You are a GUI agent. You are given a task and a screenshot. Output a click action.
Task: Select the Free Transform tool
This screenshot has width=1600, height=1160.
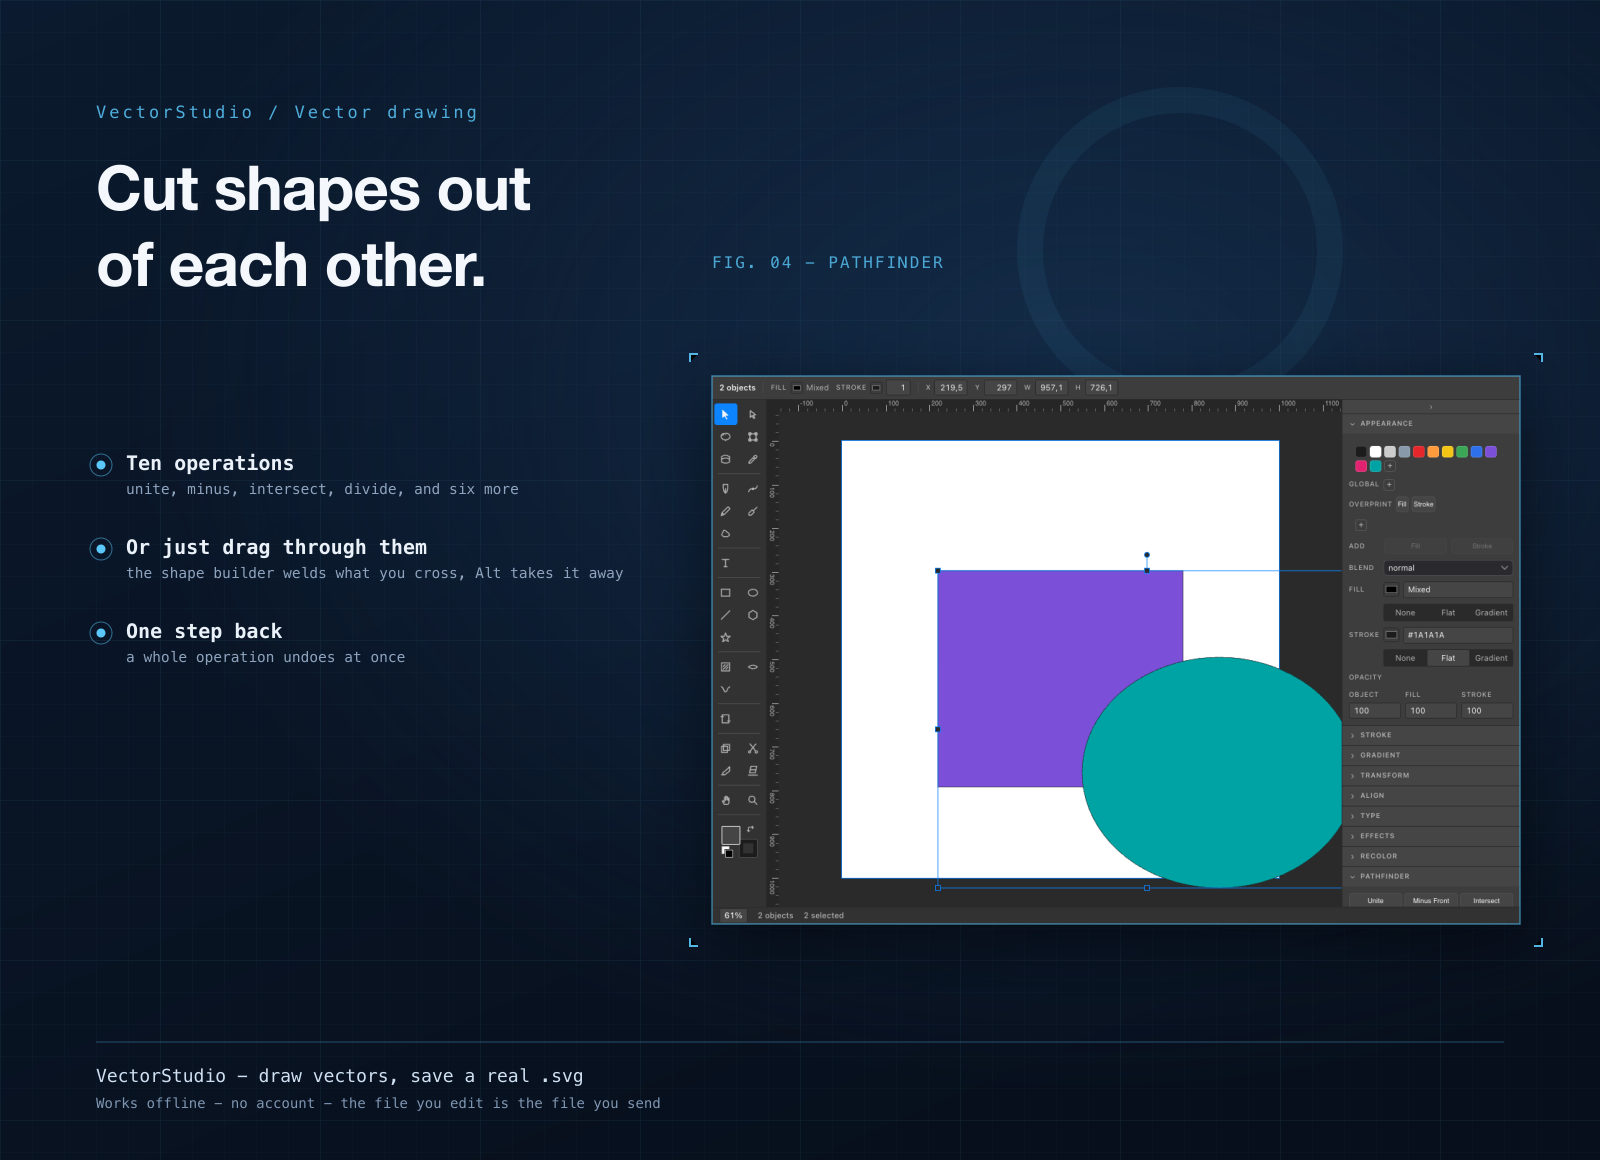753,437
